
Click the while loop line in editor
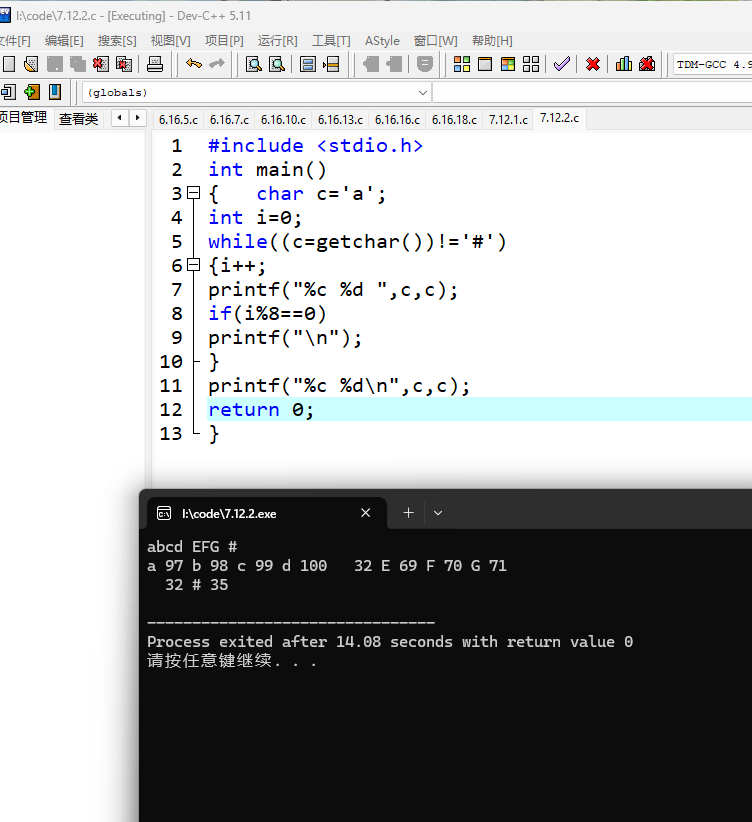357,242
